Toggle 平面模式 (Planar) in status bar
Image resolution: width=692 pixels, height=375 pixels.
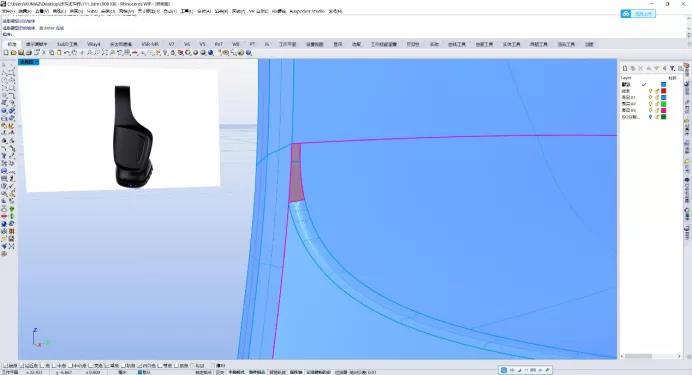[x=236, y=372]
